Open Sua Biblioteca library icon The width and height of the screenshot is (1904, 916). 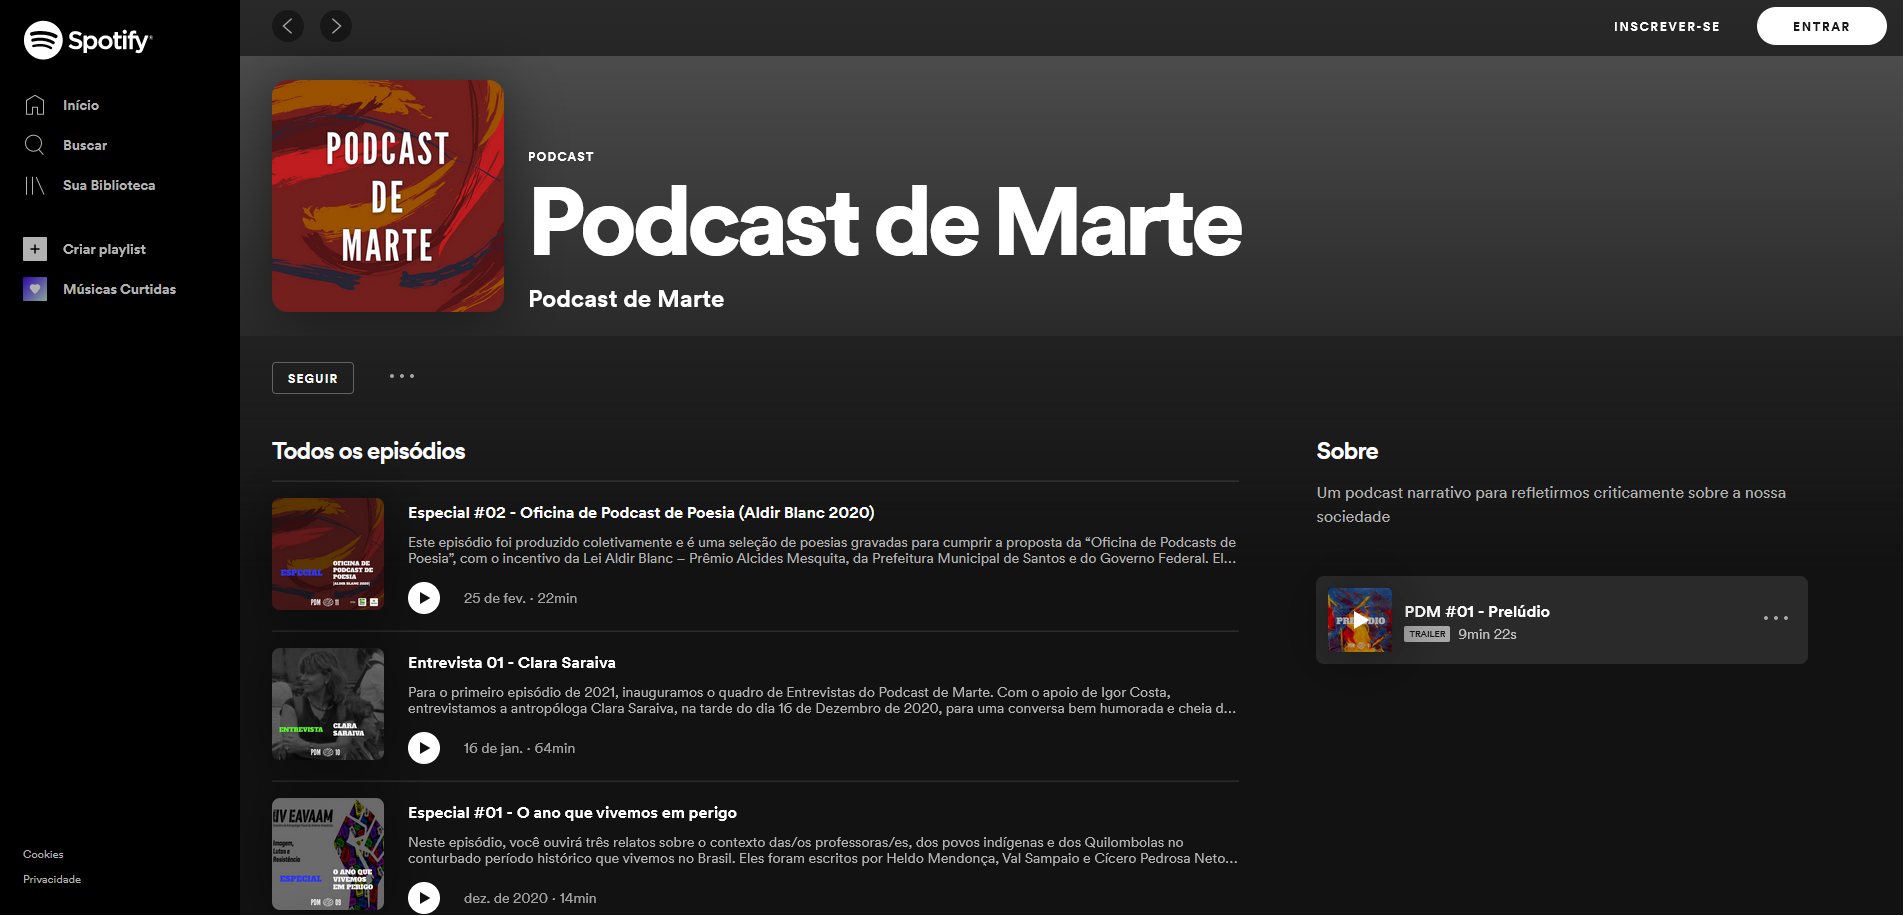35,185
